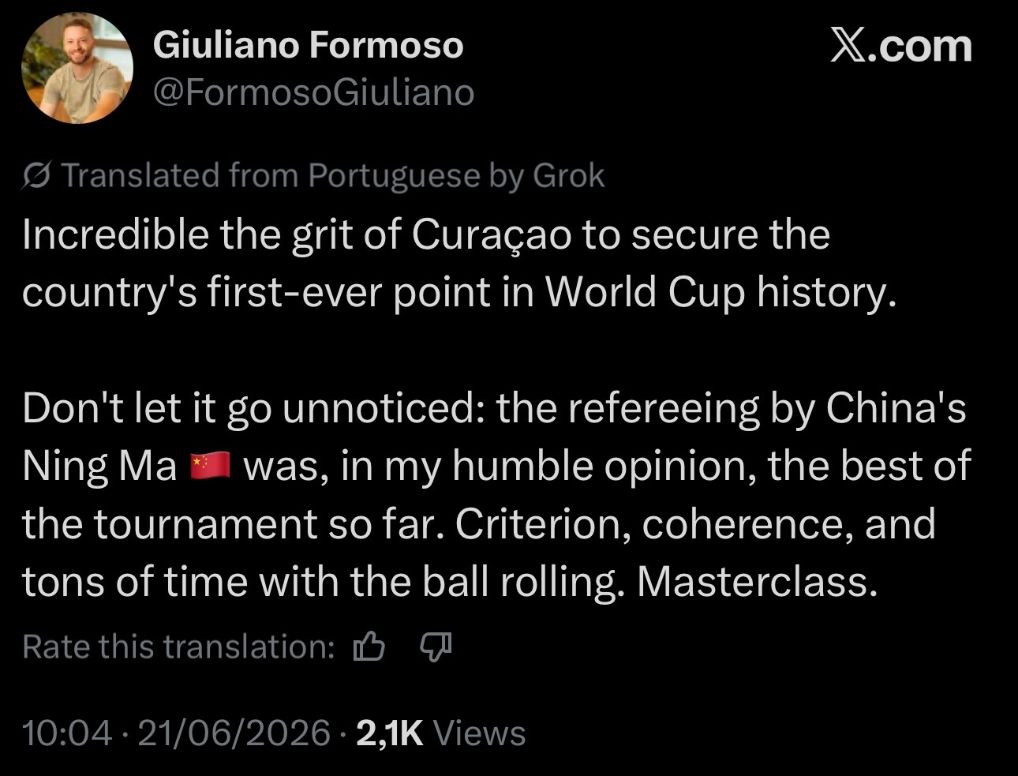Viewport: 1018px width, 776px height.
Task: Click the 10:04 post timestamp
Action: tap(67, 733)
